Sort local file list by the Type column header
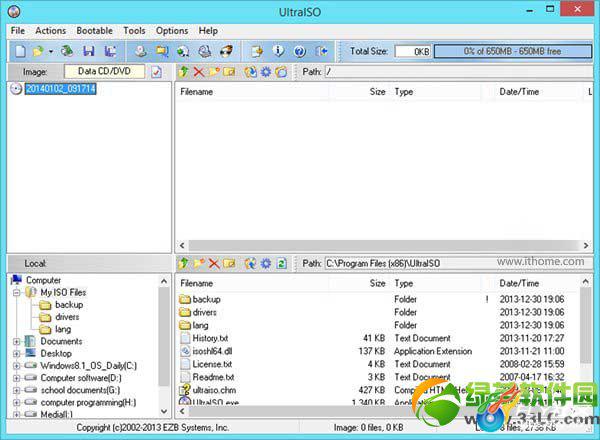600x440 pixels. click(x=436, y=284)
